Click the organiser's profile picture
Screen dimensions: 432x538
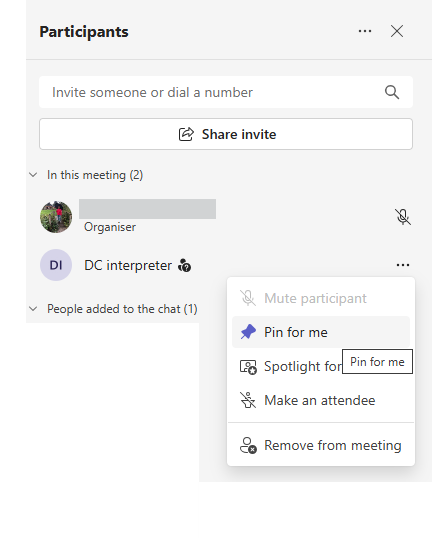[x=56, y=217]
